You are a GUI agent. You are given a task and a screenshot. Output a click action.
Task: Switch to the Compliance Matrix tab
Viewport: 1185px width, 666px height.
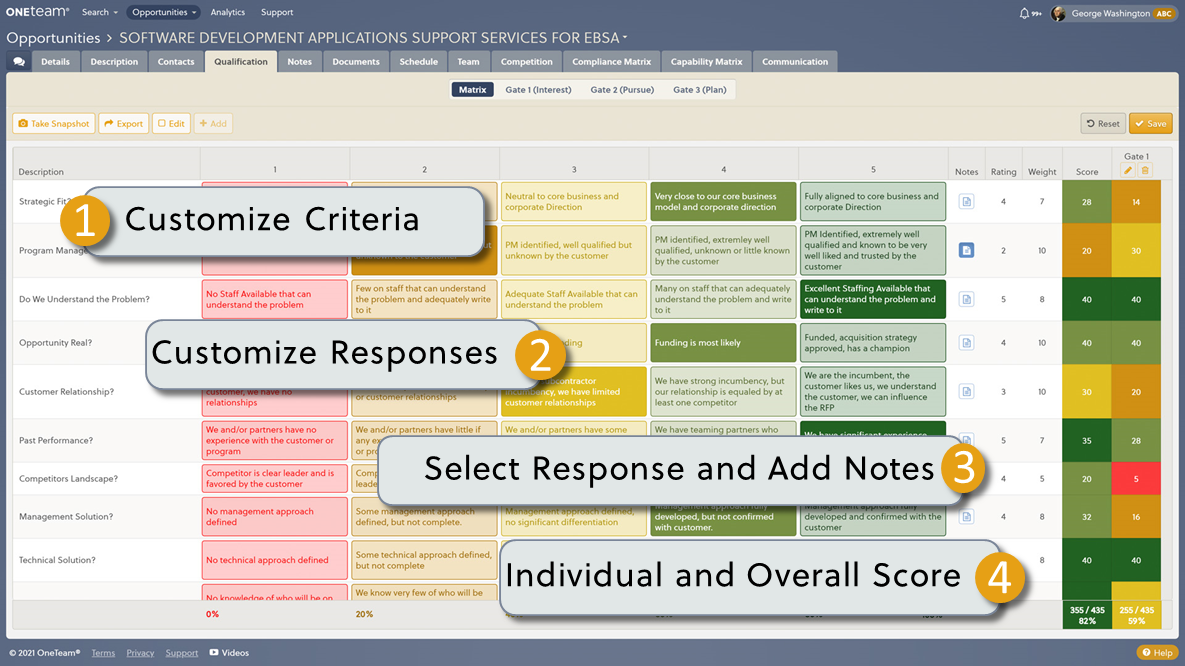click(x=611, y=62)
